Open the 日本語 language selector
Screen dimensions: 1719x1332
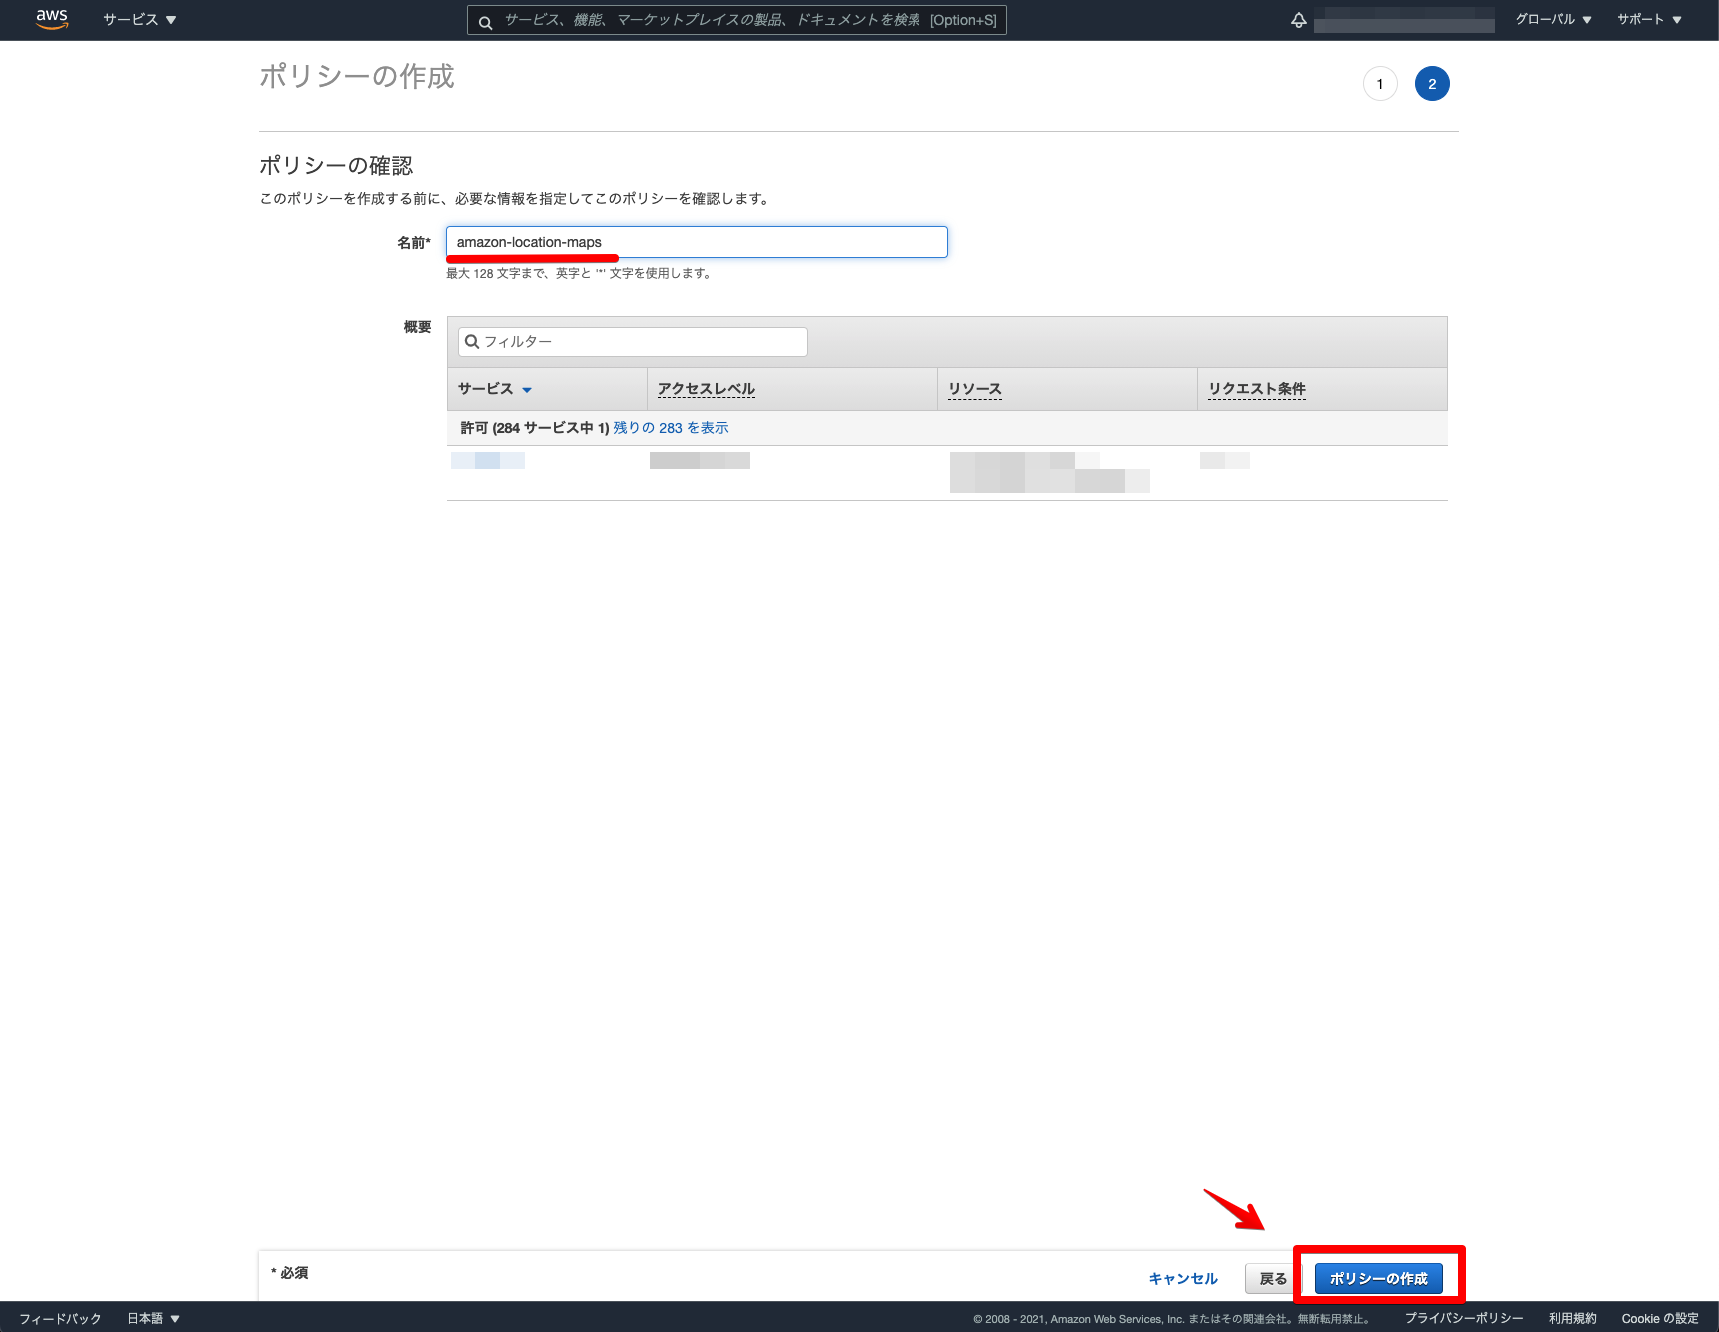point(151,1318)
